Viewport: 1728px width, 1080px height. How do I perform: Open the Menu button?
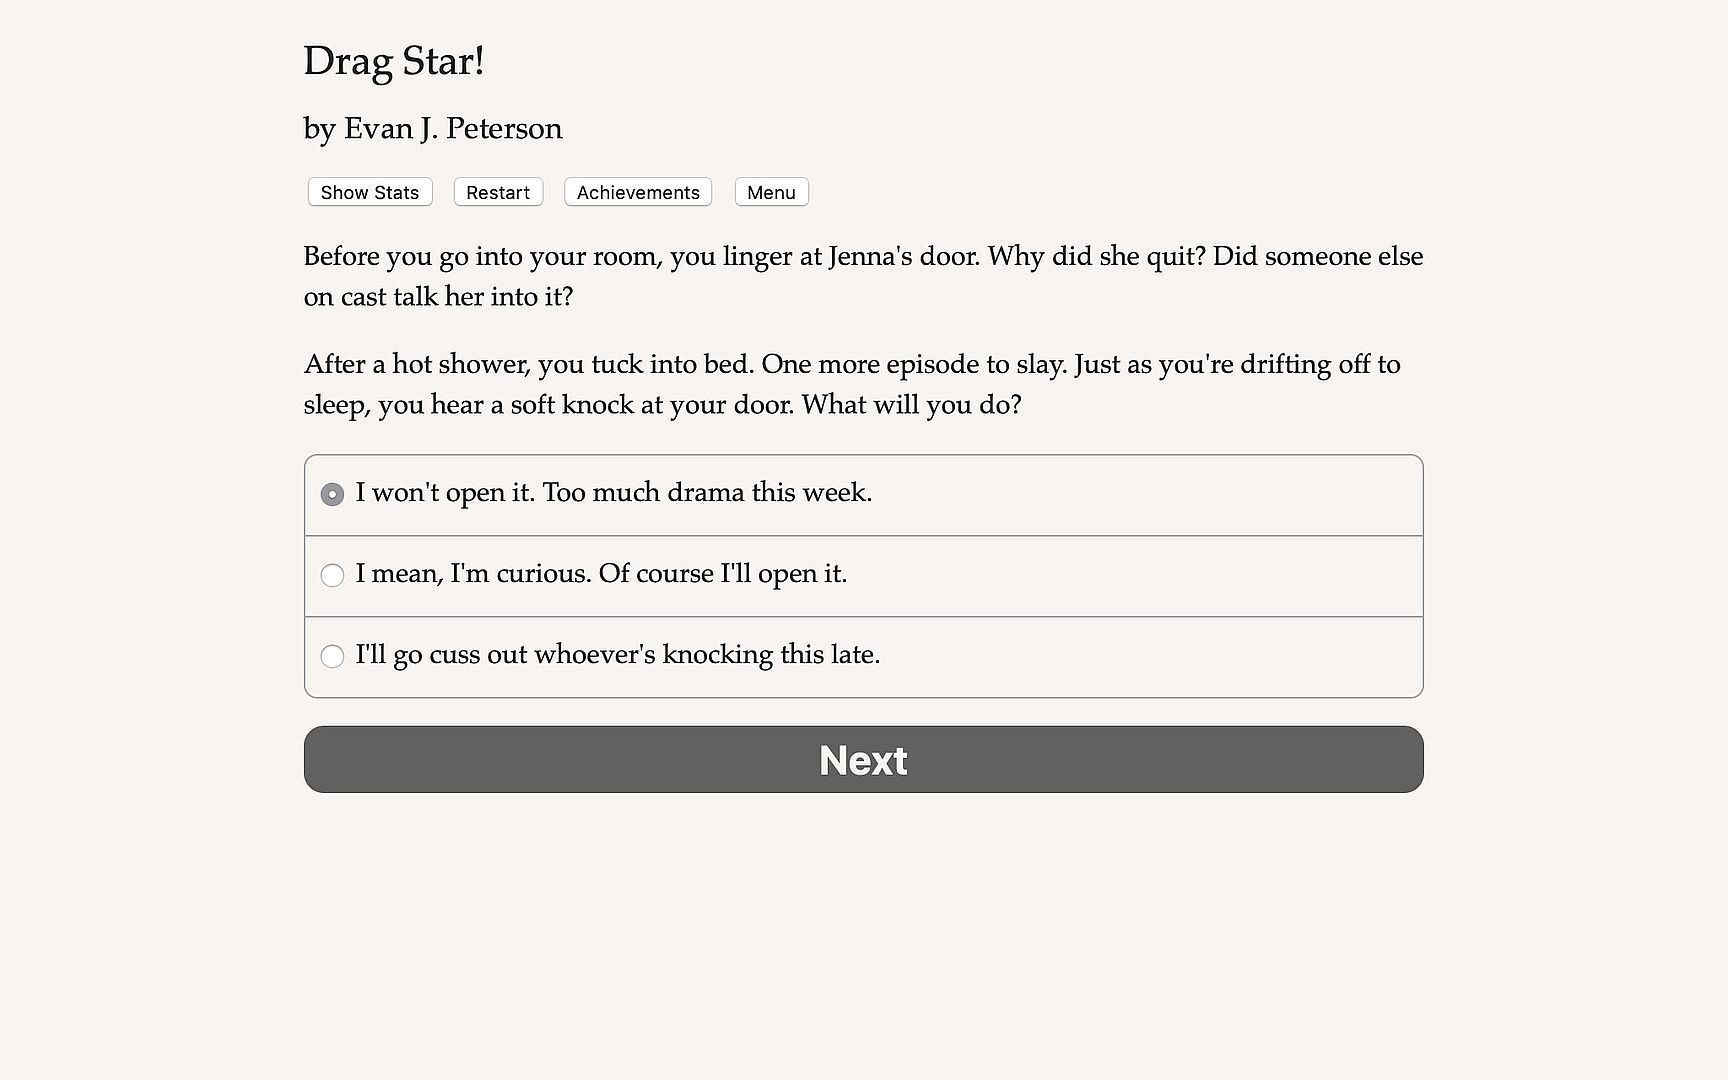[771, 192]
